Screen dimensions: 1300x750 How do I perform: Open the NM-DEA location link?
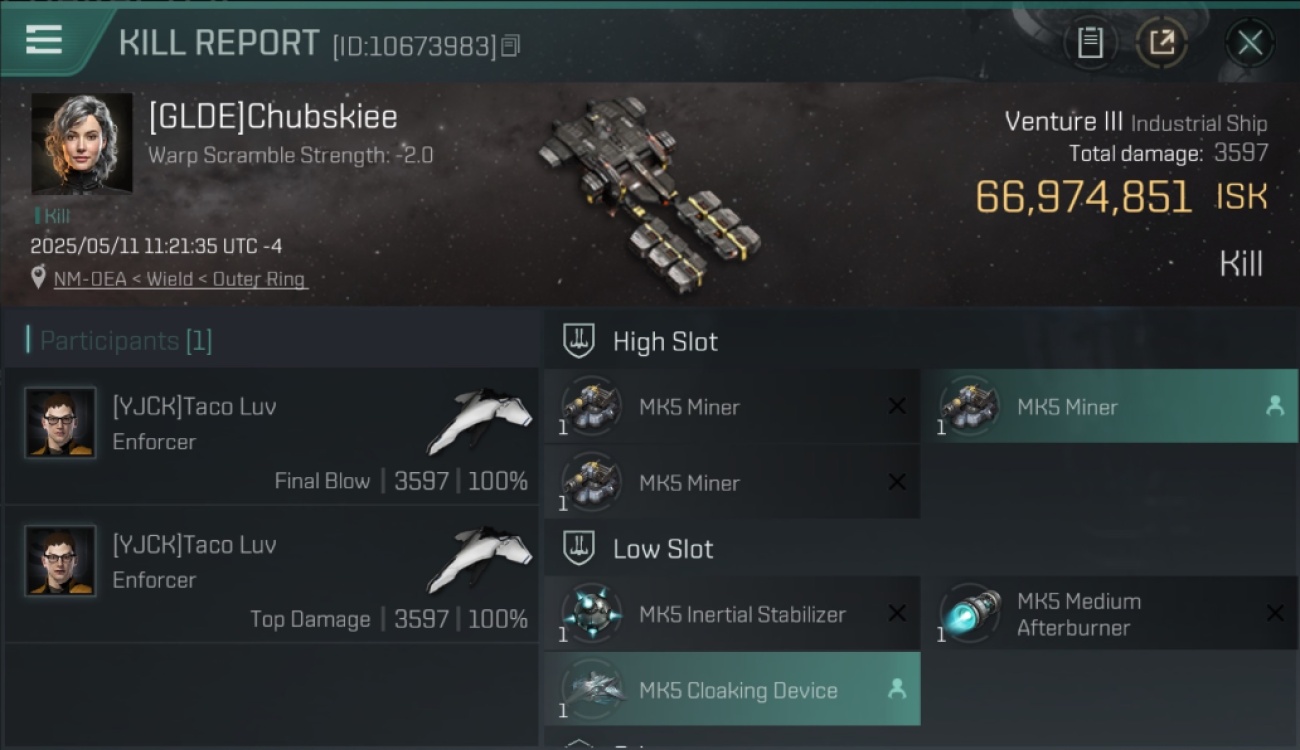180,279
